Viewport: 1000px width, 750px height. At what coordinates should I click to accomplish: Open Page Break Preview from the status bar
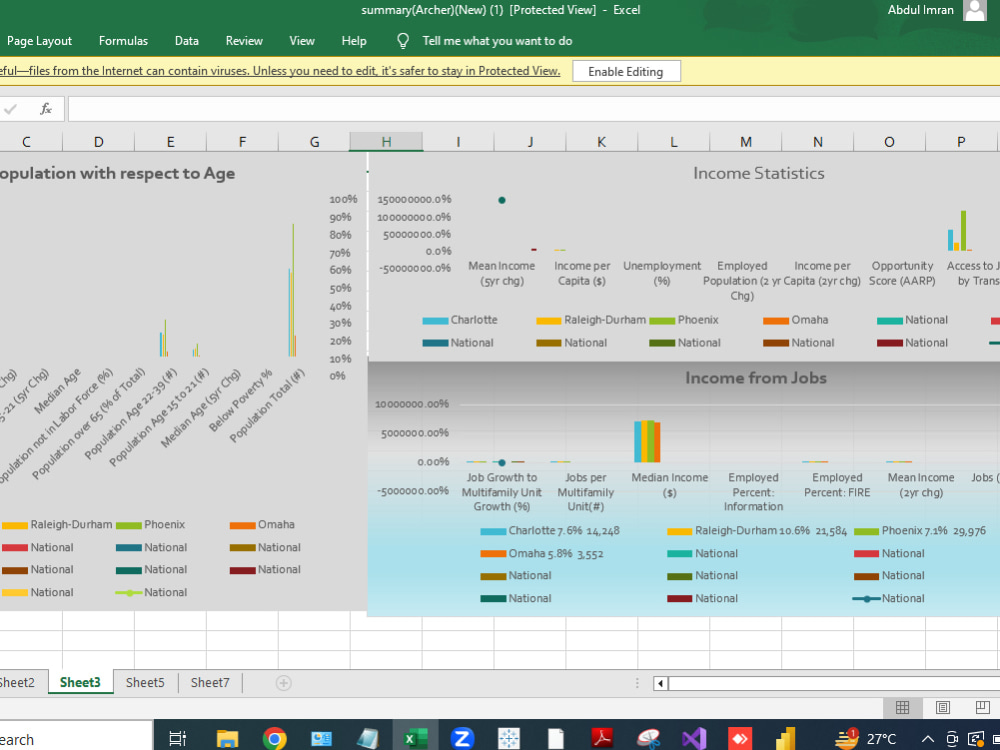click(x=981, y=707)
